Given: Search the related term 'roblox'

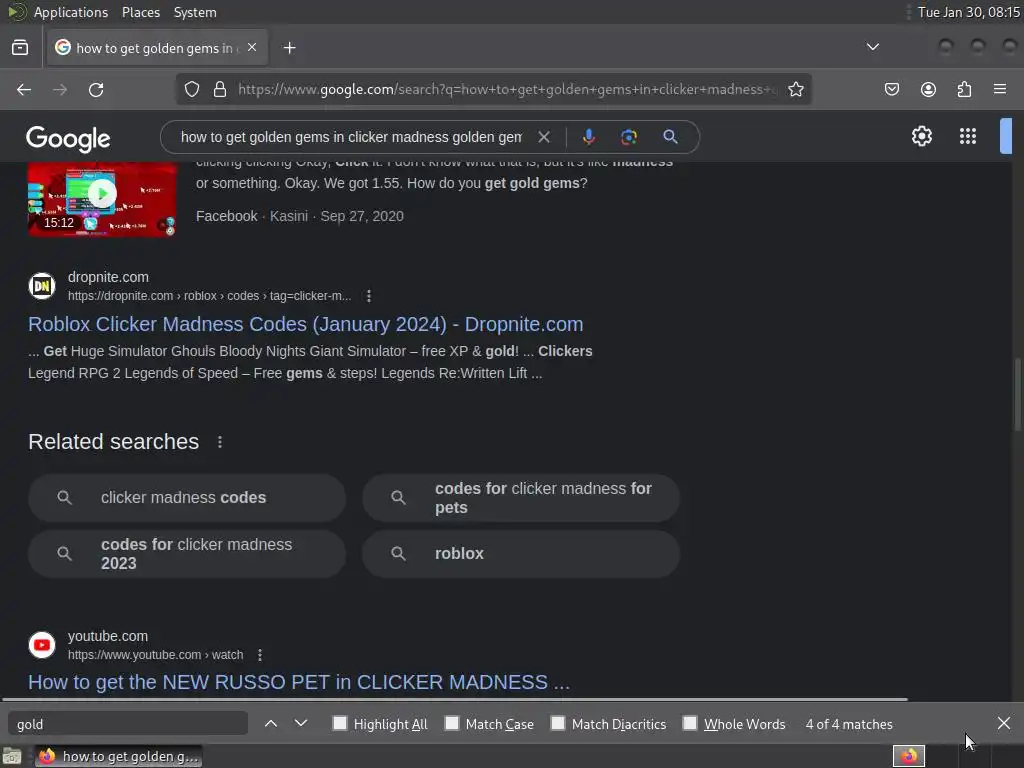Looking at the screenshot, I should point(521,554).
